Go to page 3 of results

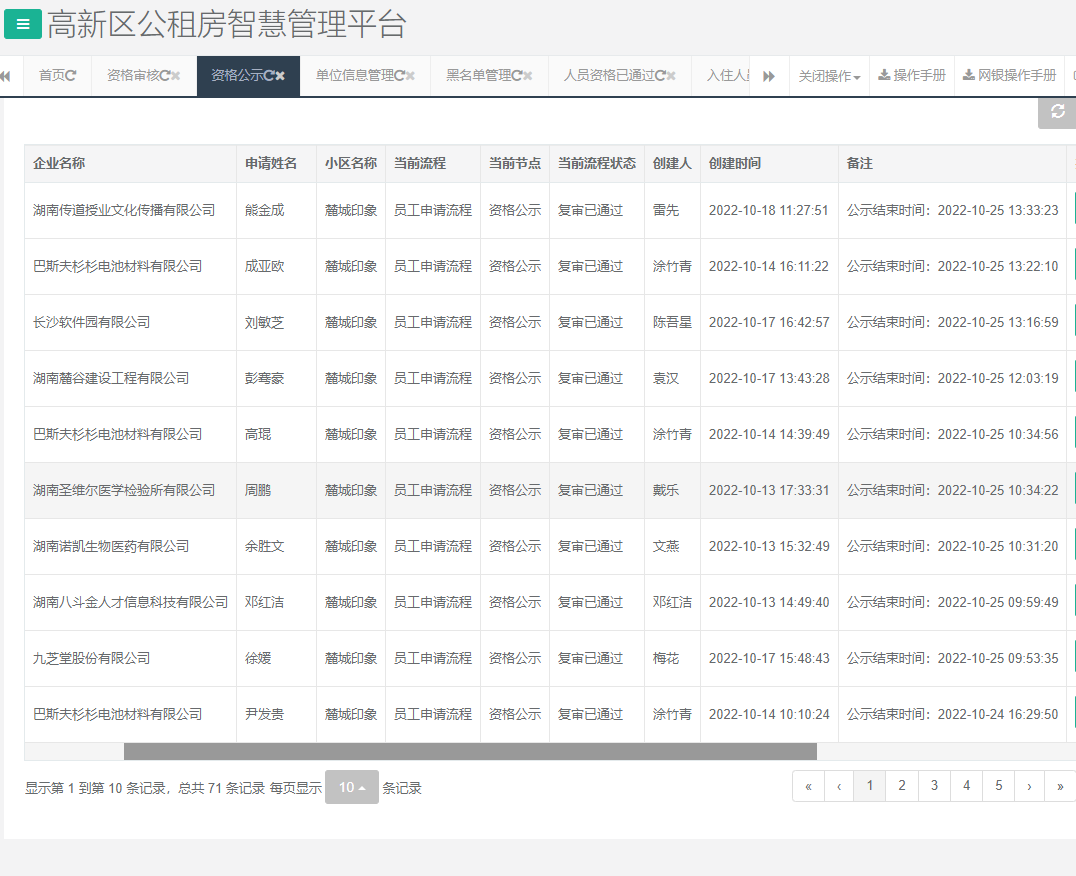[x=934, y=786]
